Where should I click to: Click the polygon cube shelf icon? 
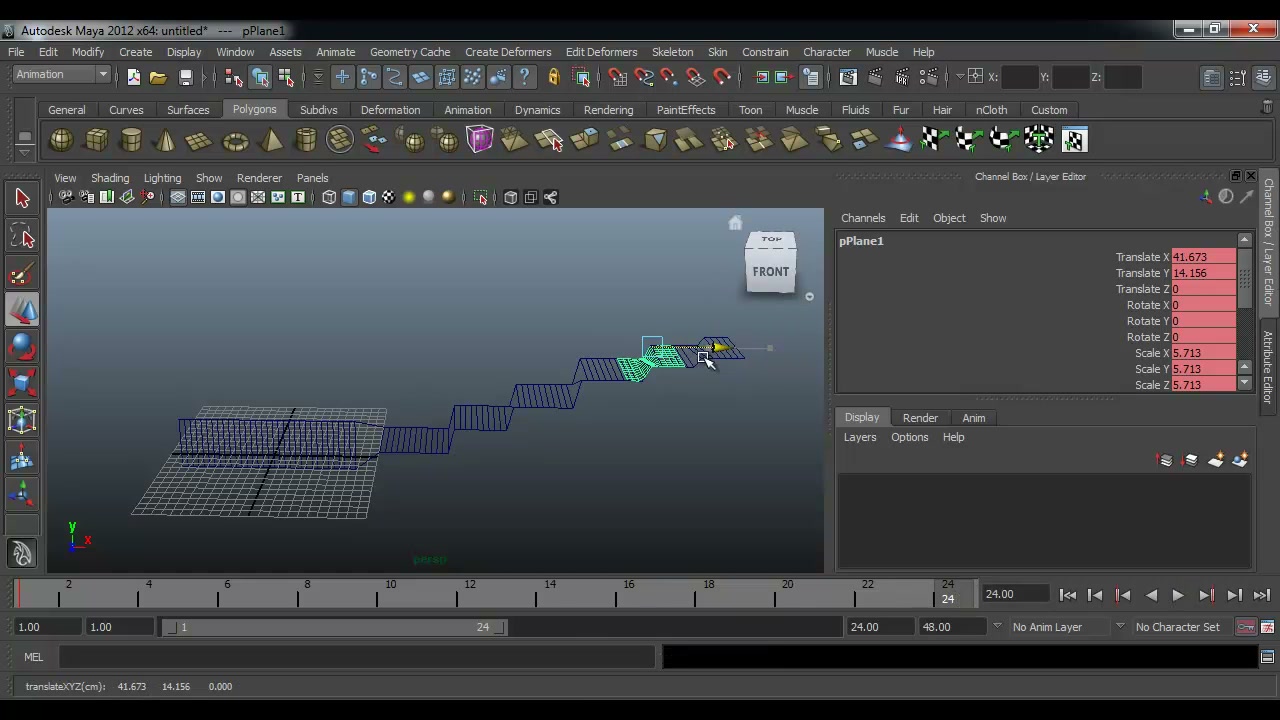pos(96,141)
